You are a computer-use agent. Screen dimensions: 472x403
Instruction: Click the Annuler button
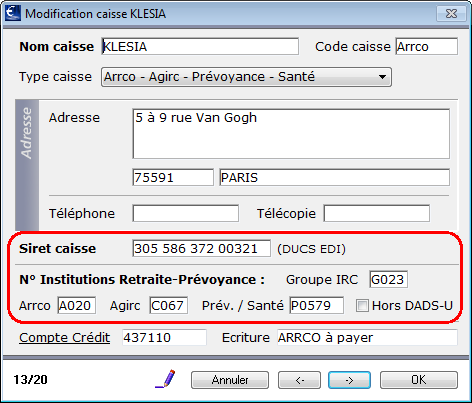tap(230, 380)
